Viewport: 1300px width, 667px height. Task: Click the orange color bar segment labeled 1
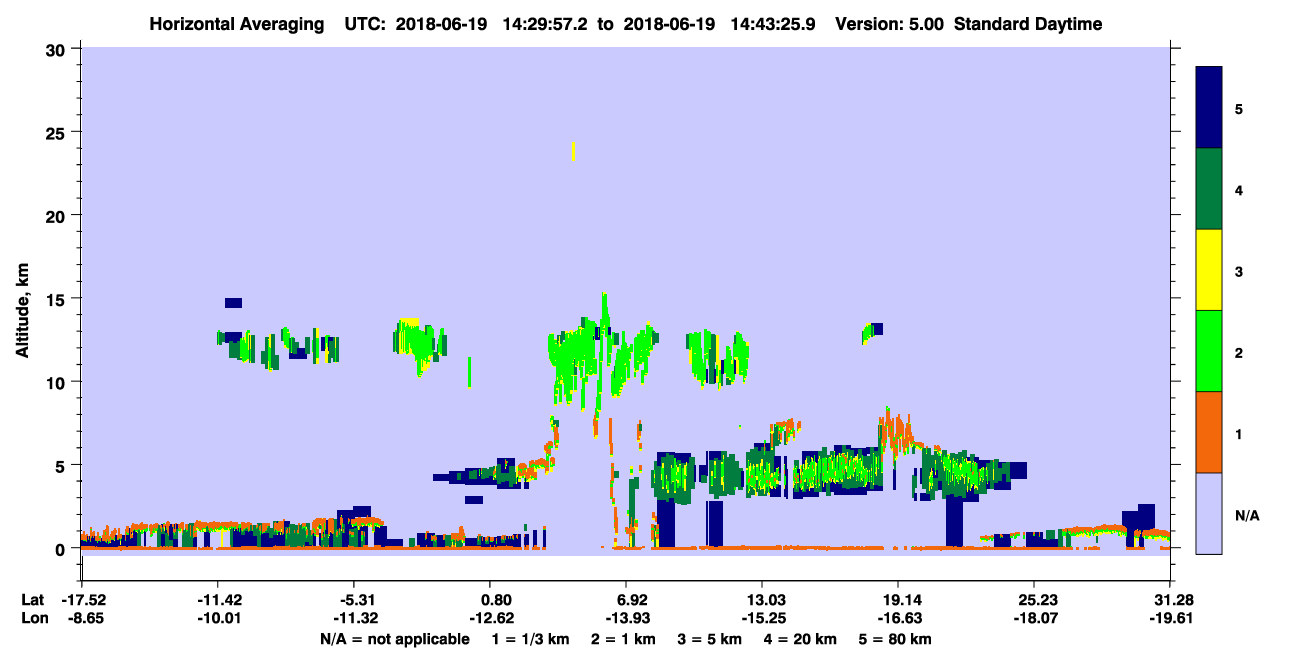pos(1209,432)
